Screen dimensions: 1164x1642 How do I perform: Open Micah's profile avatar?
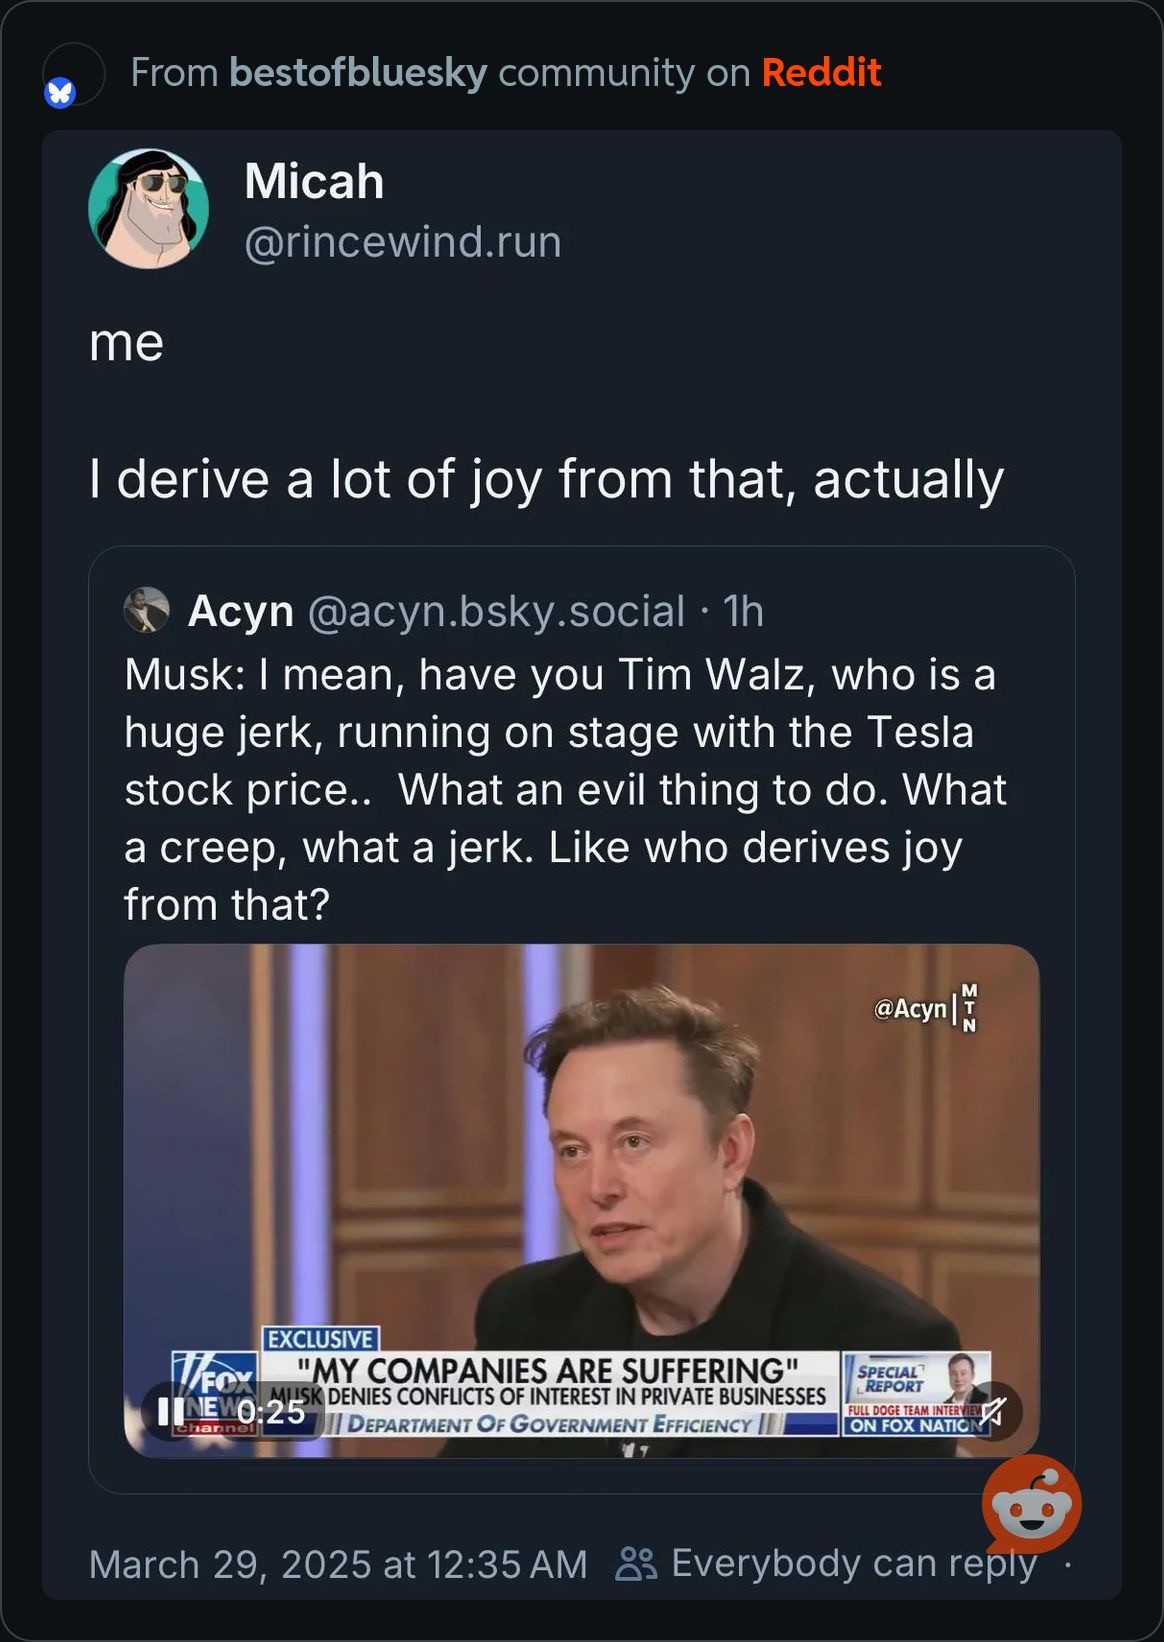149,209
